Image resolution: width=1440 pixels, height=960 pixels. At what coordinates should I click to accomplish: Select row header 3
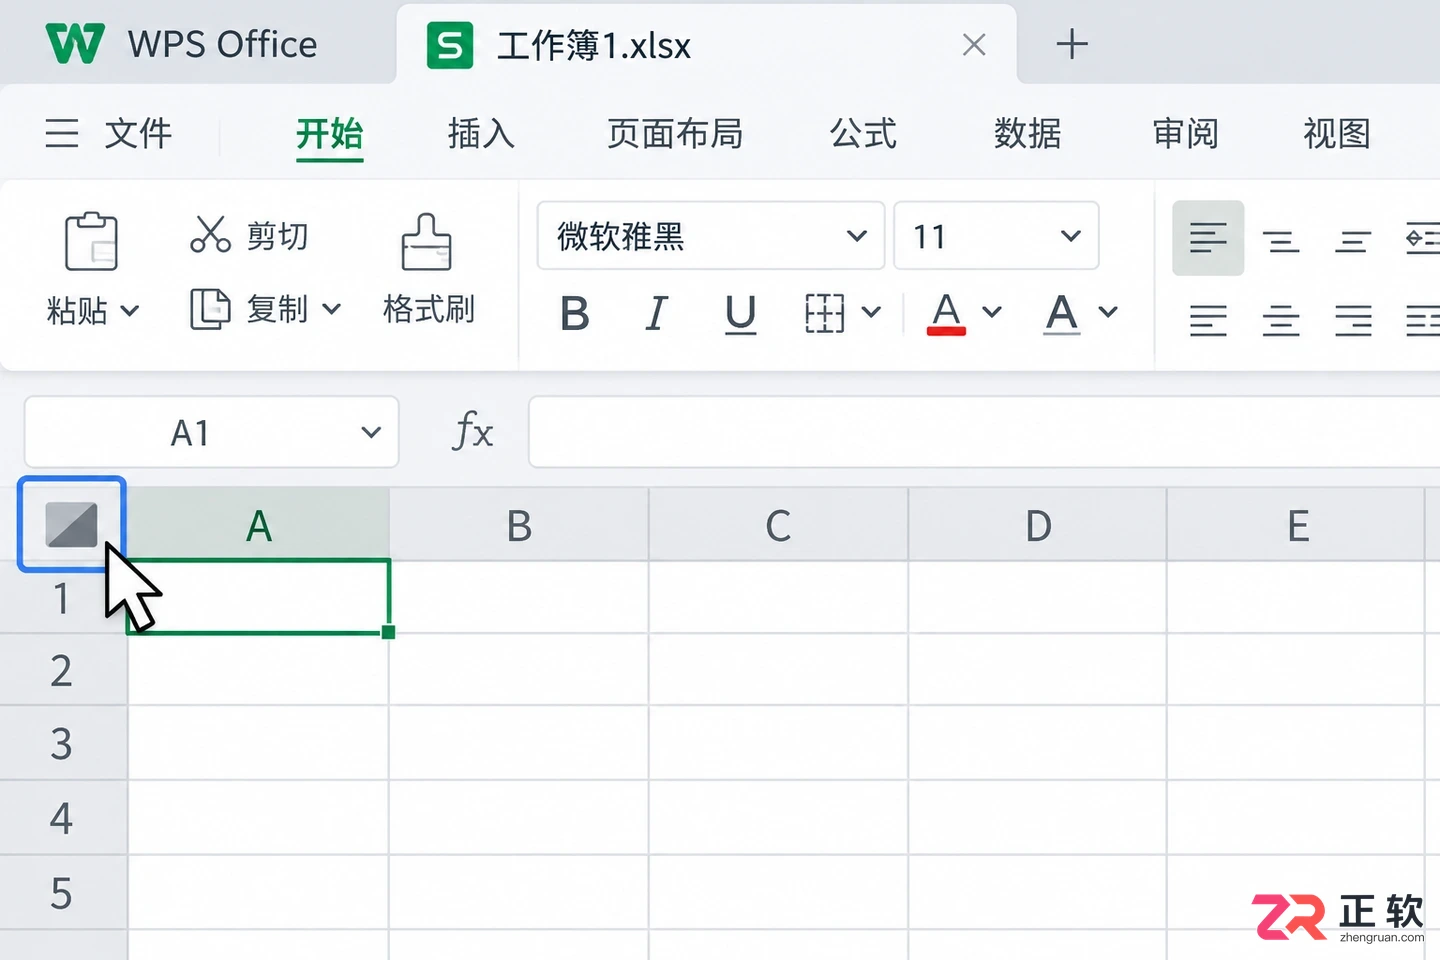click(62, 744)
